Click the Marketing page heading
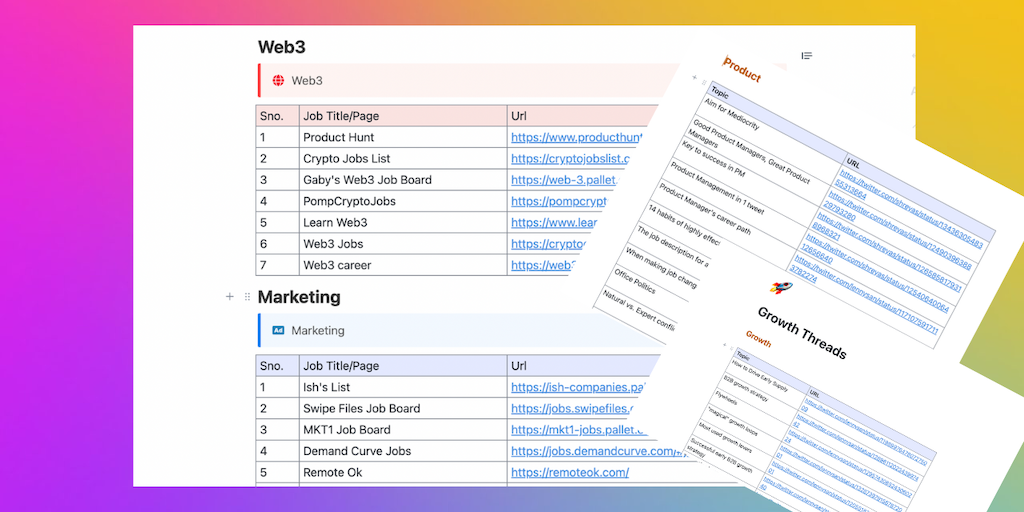Viewport: 1024px width, 512px height. tap(299, 297)
